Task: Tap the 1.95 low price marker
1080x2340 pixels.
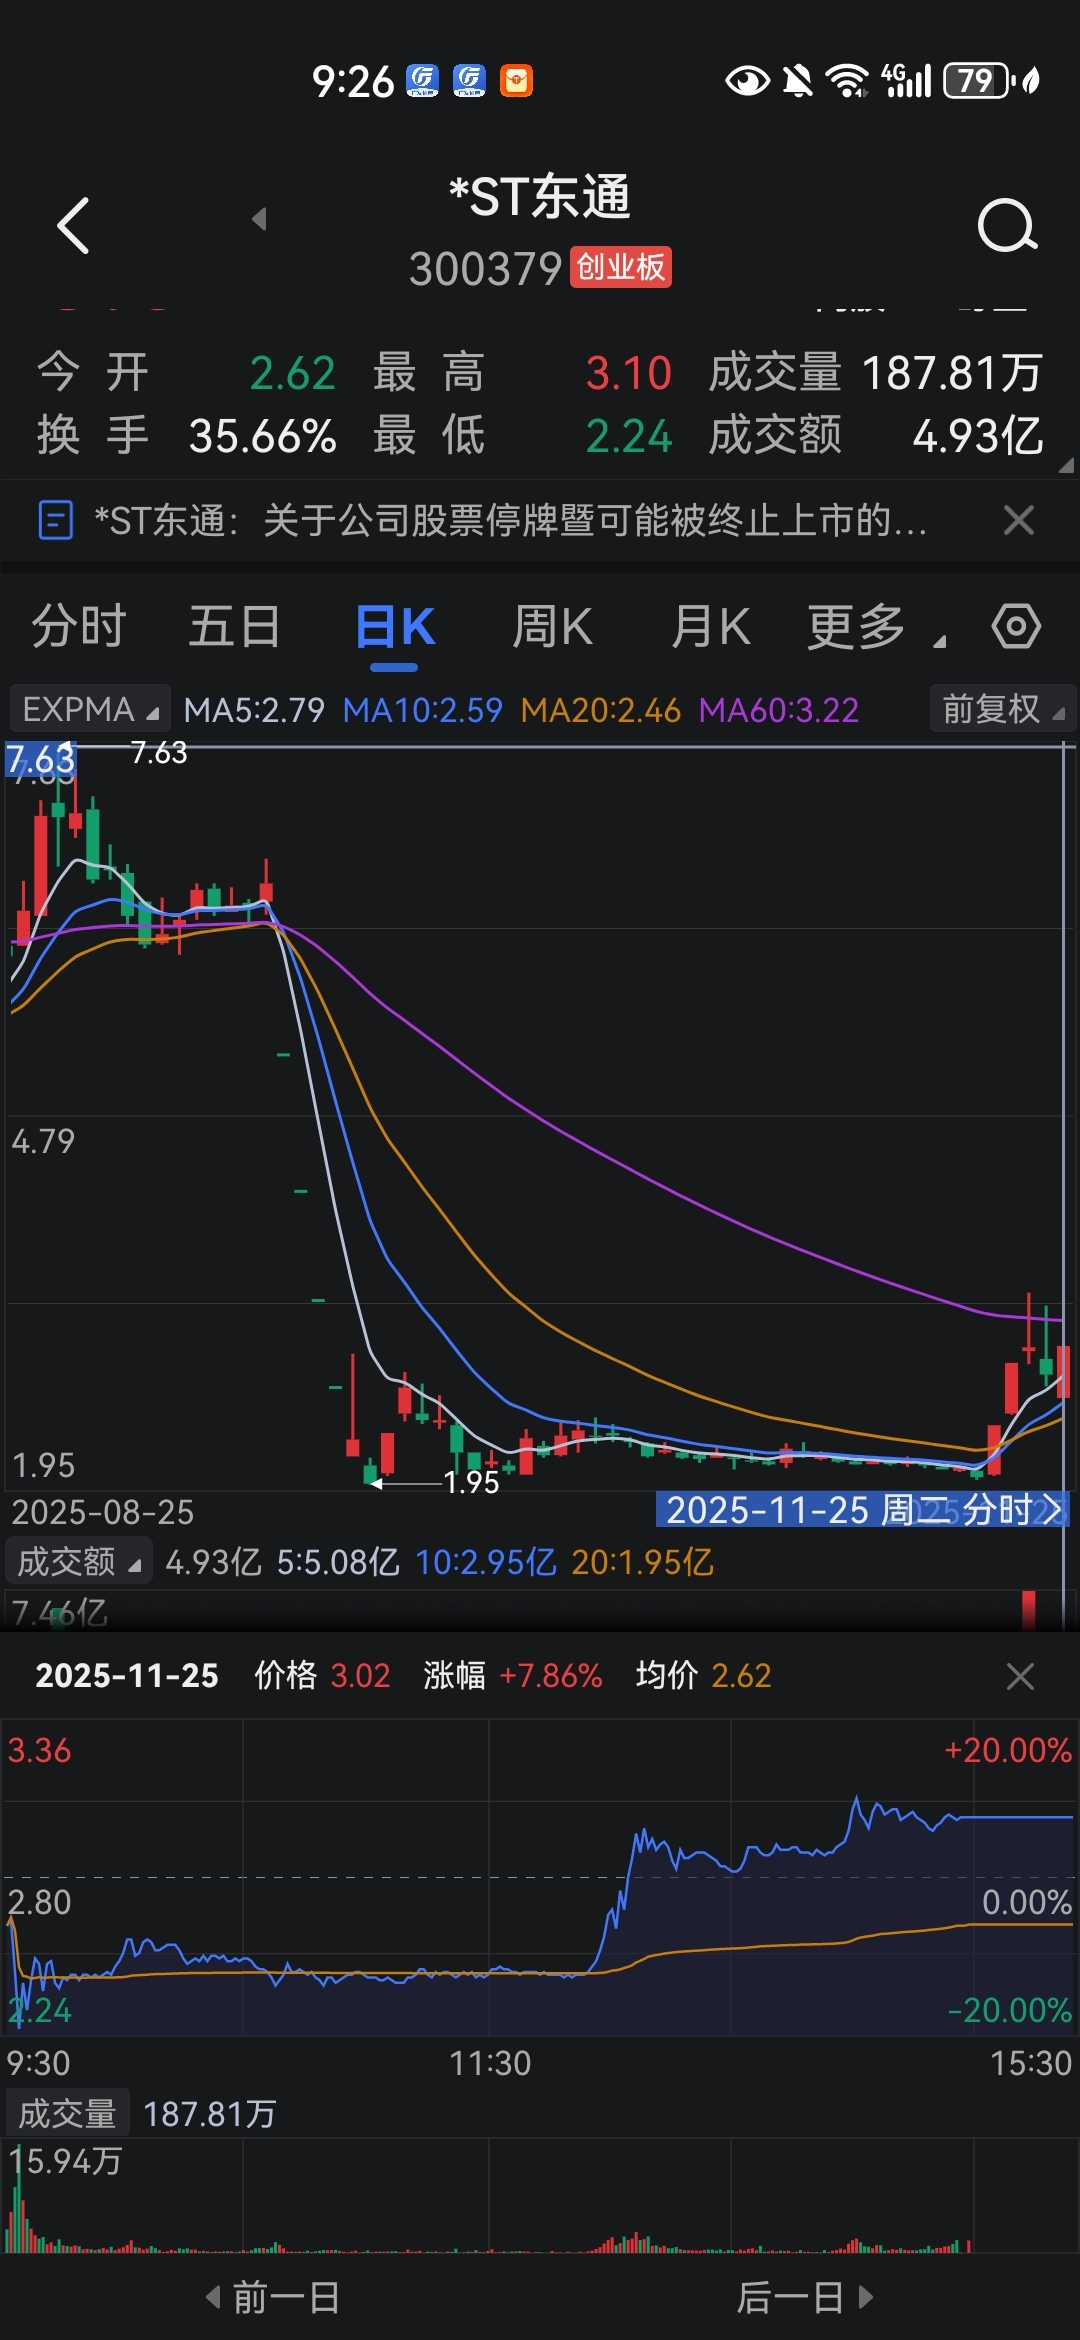Action: [470, 1482]
